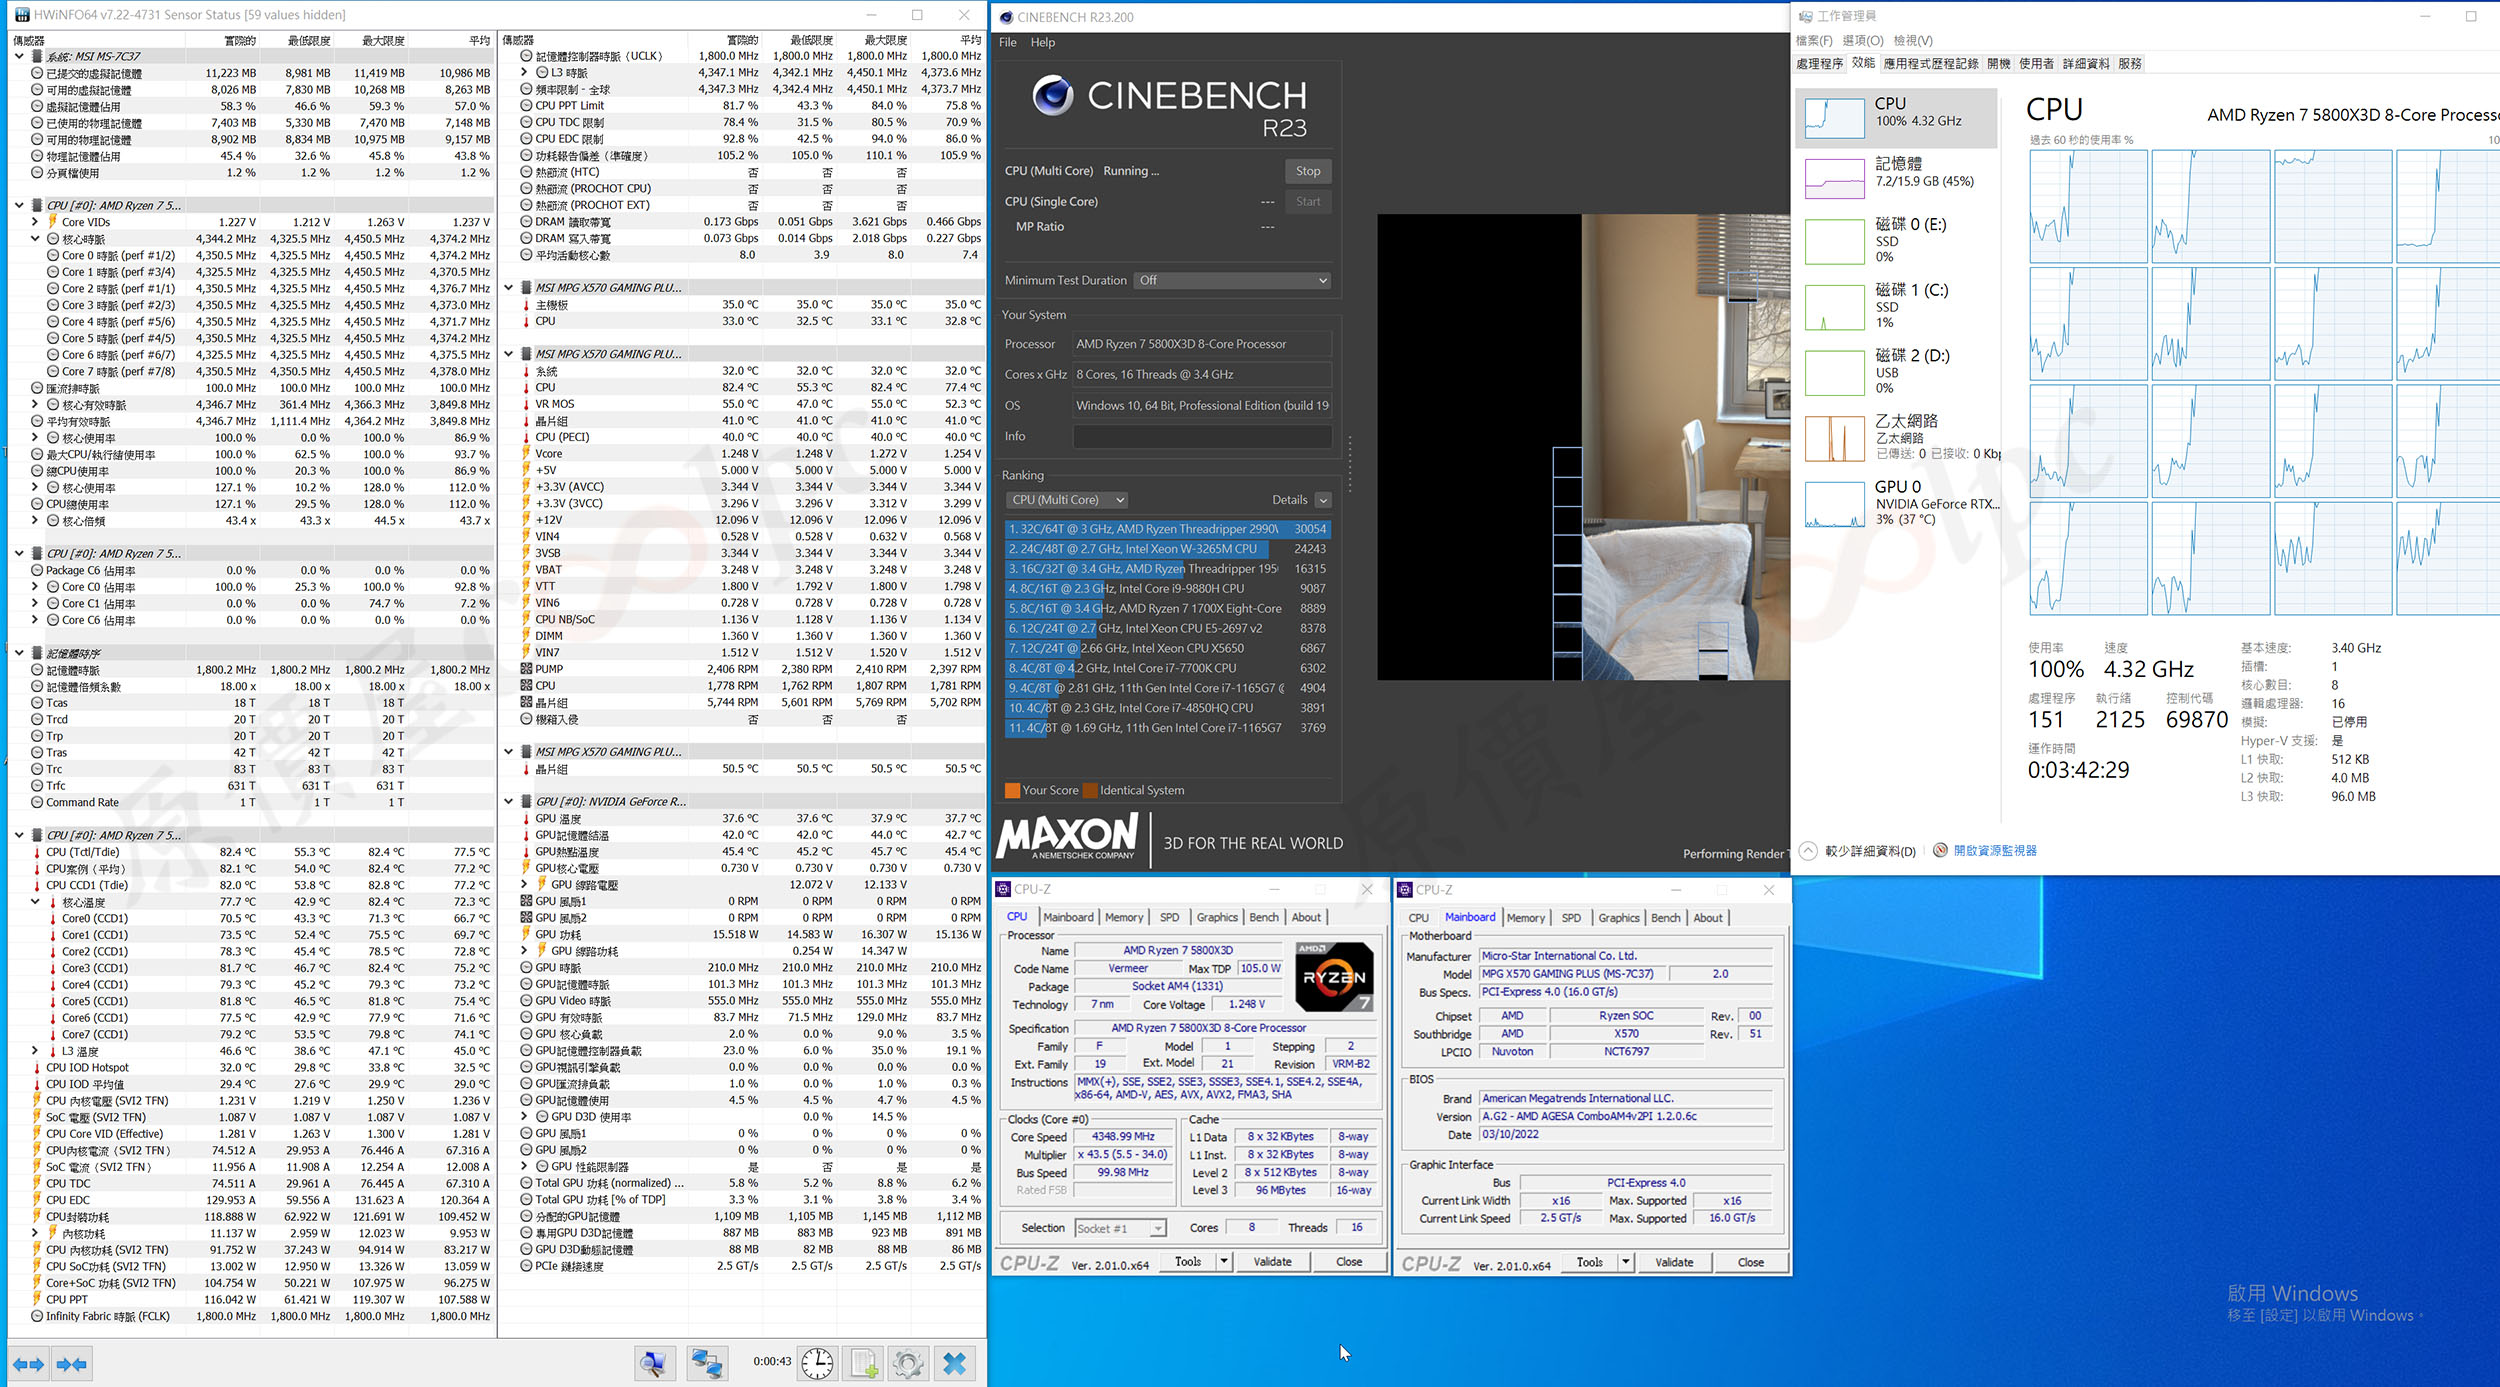Open the Details dropdown arrow in Ranking
2500x1387 pixels.
point(1323,500)
